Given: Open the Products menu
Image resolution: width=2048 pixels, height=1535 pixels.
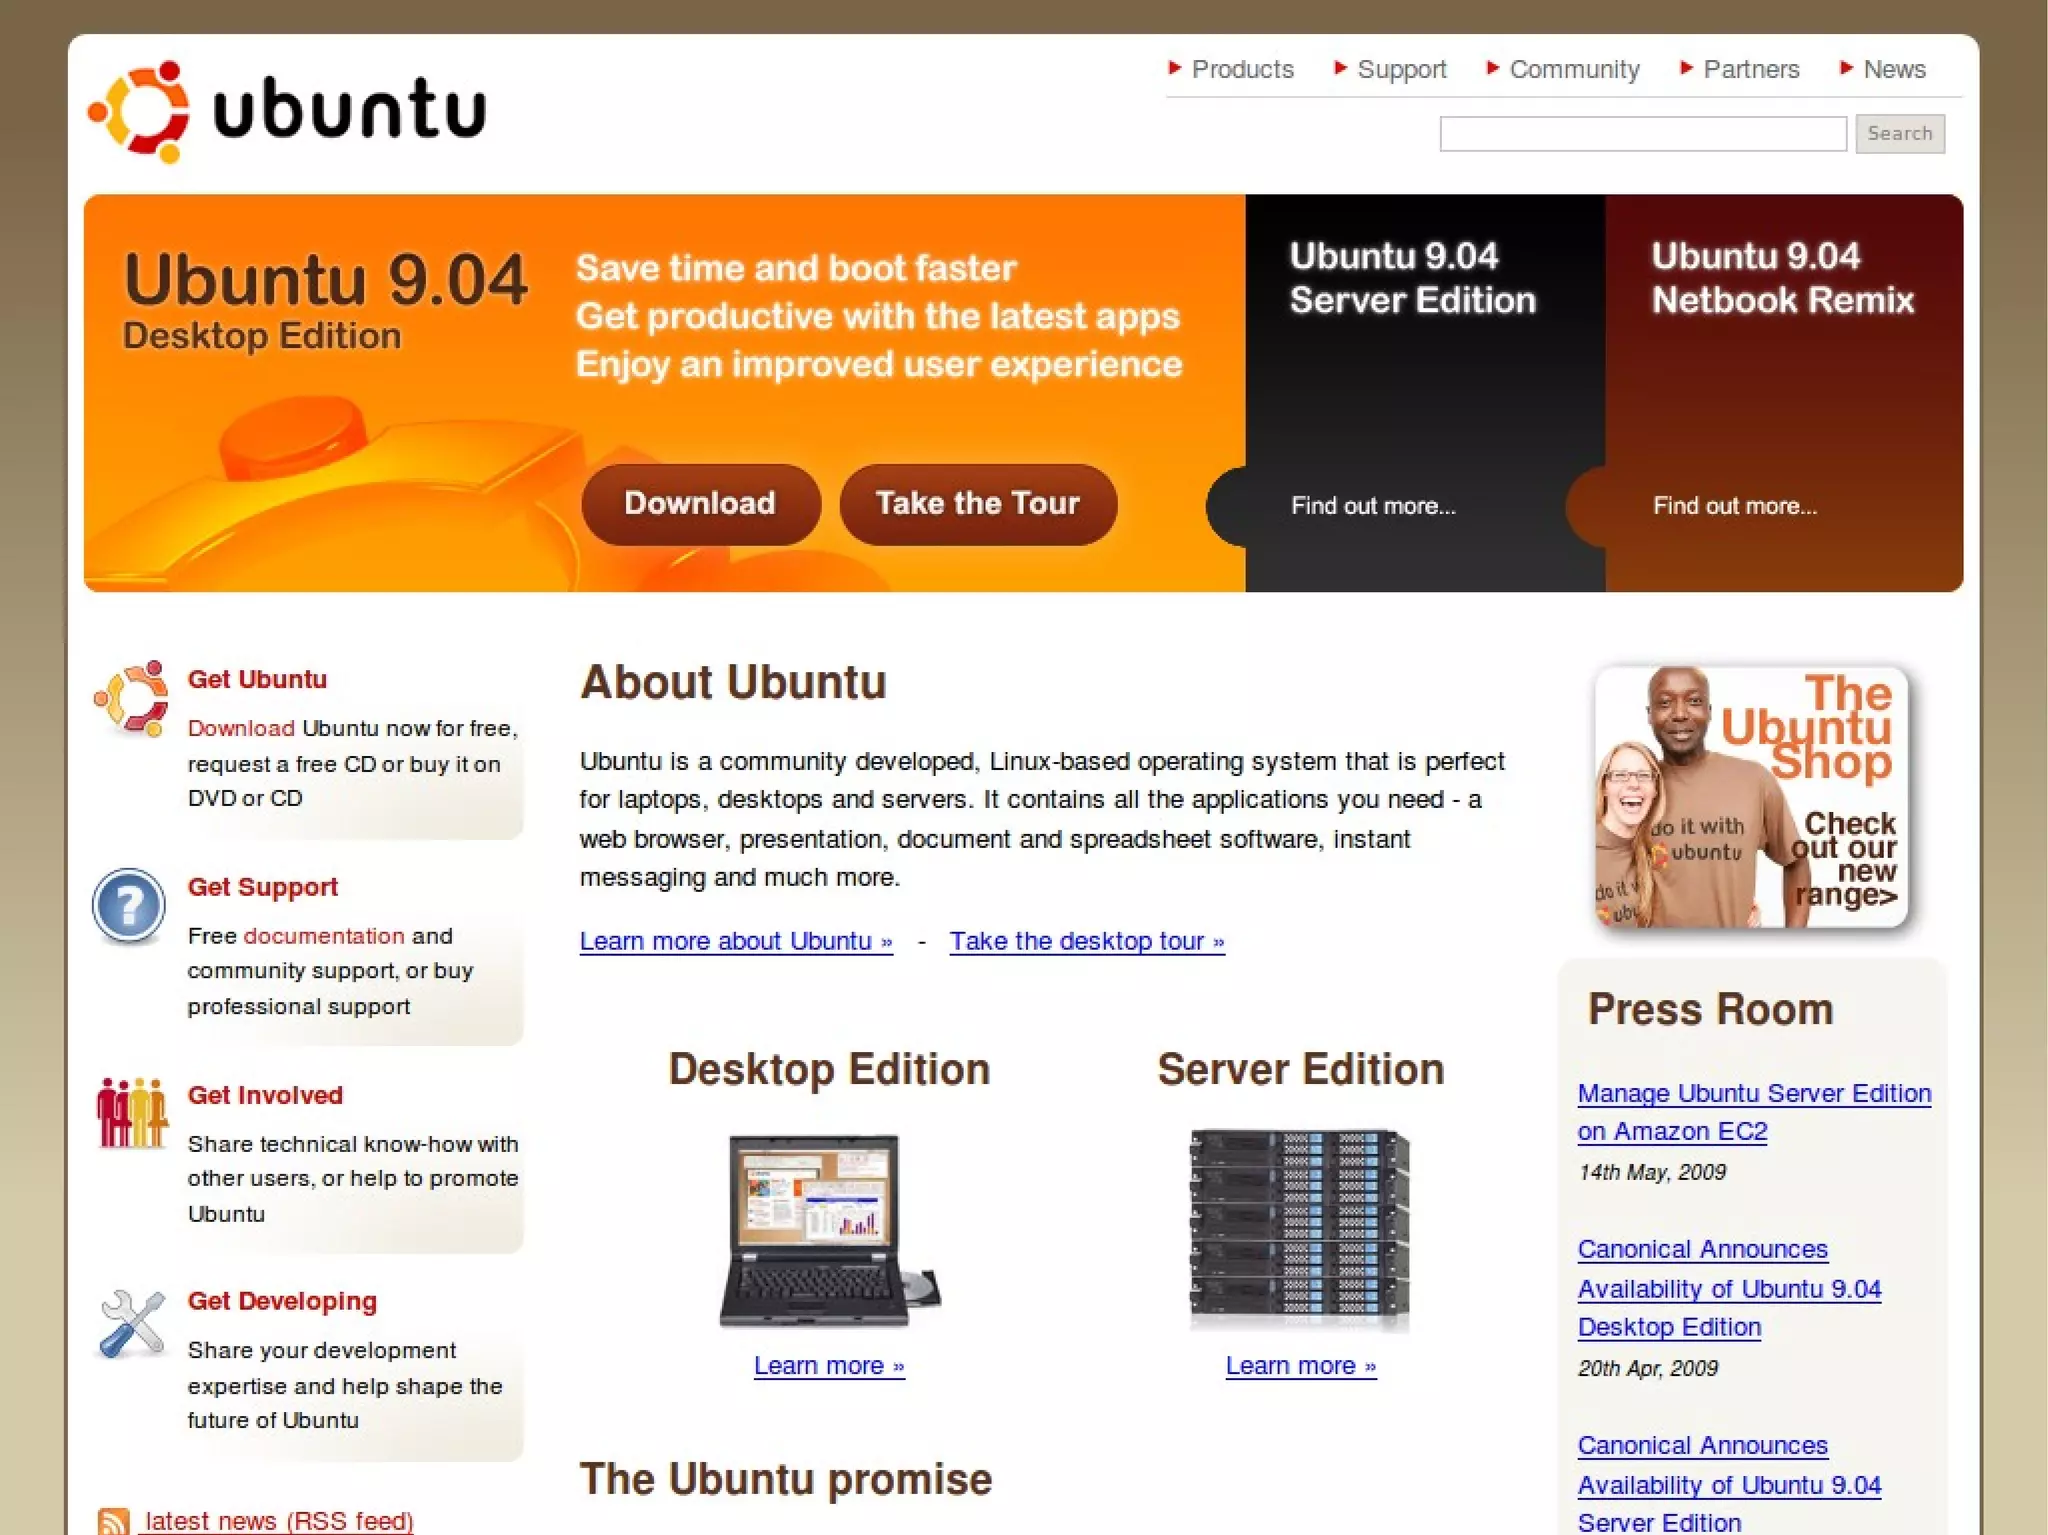Looking at the screenshot, I should click(x=1242, y=69).
